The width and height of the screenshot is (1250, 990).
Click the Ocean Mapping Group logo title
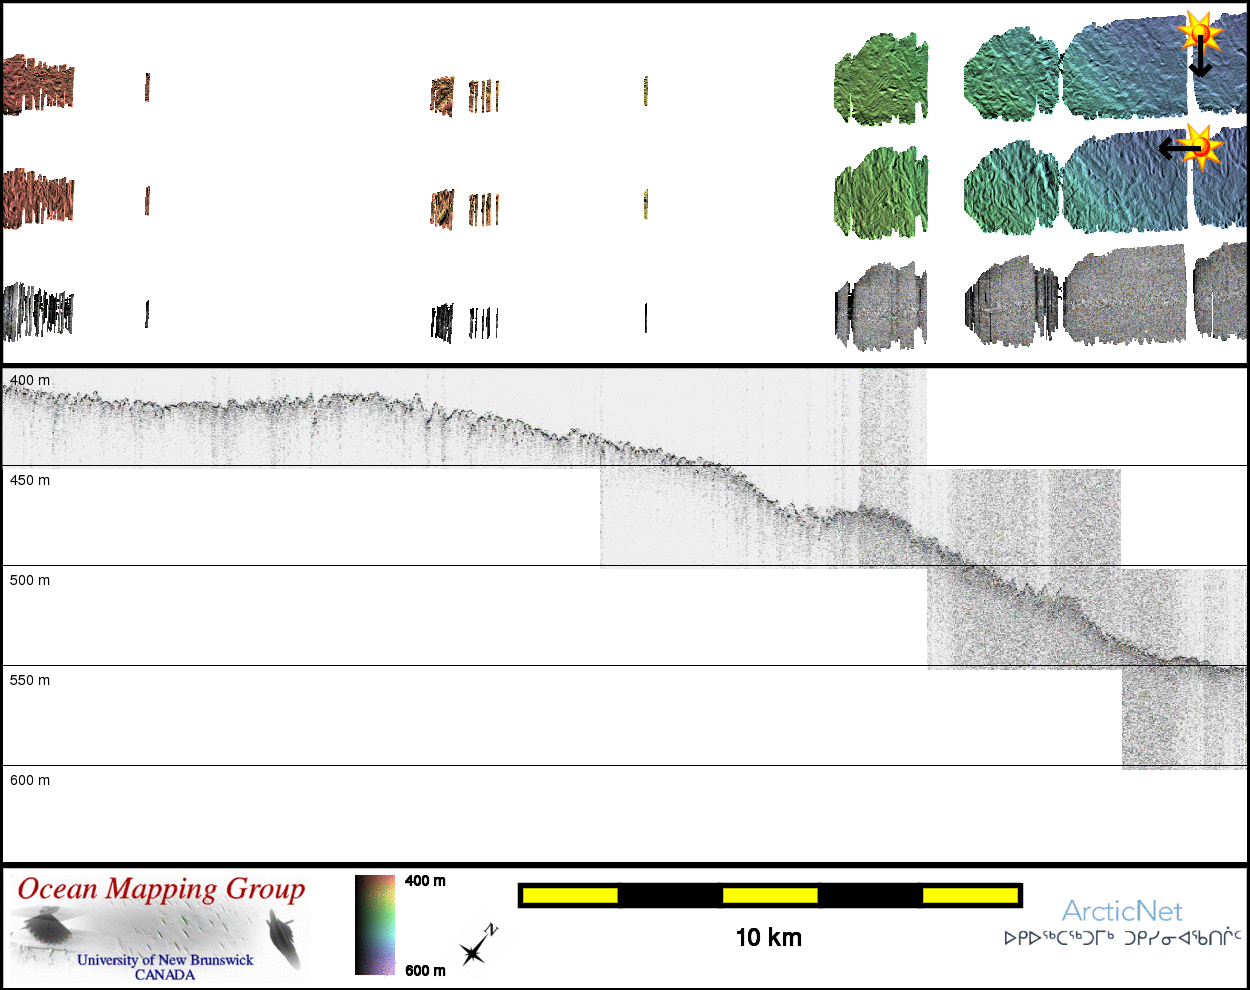161,889
